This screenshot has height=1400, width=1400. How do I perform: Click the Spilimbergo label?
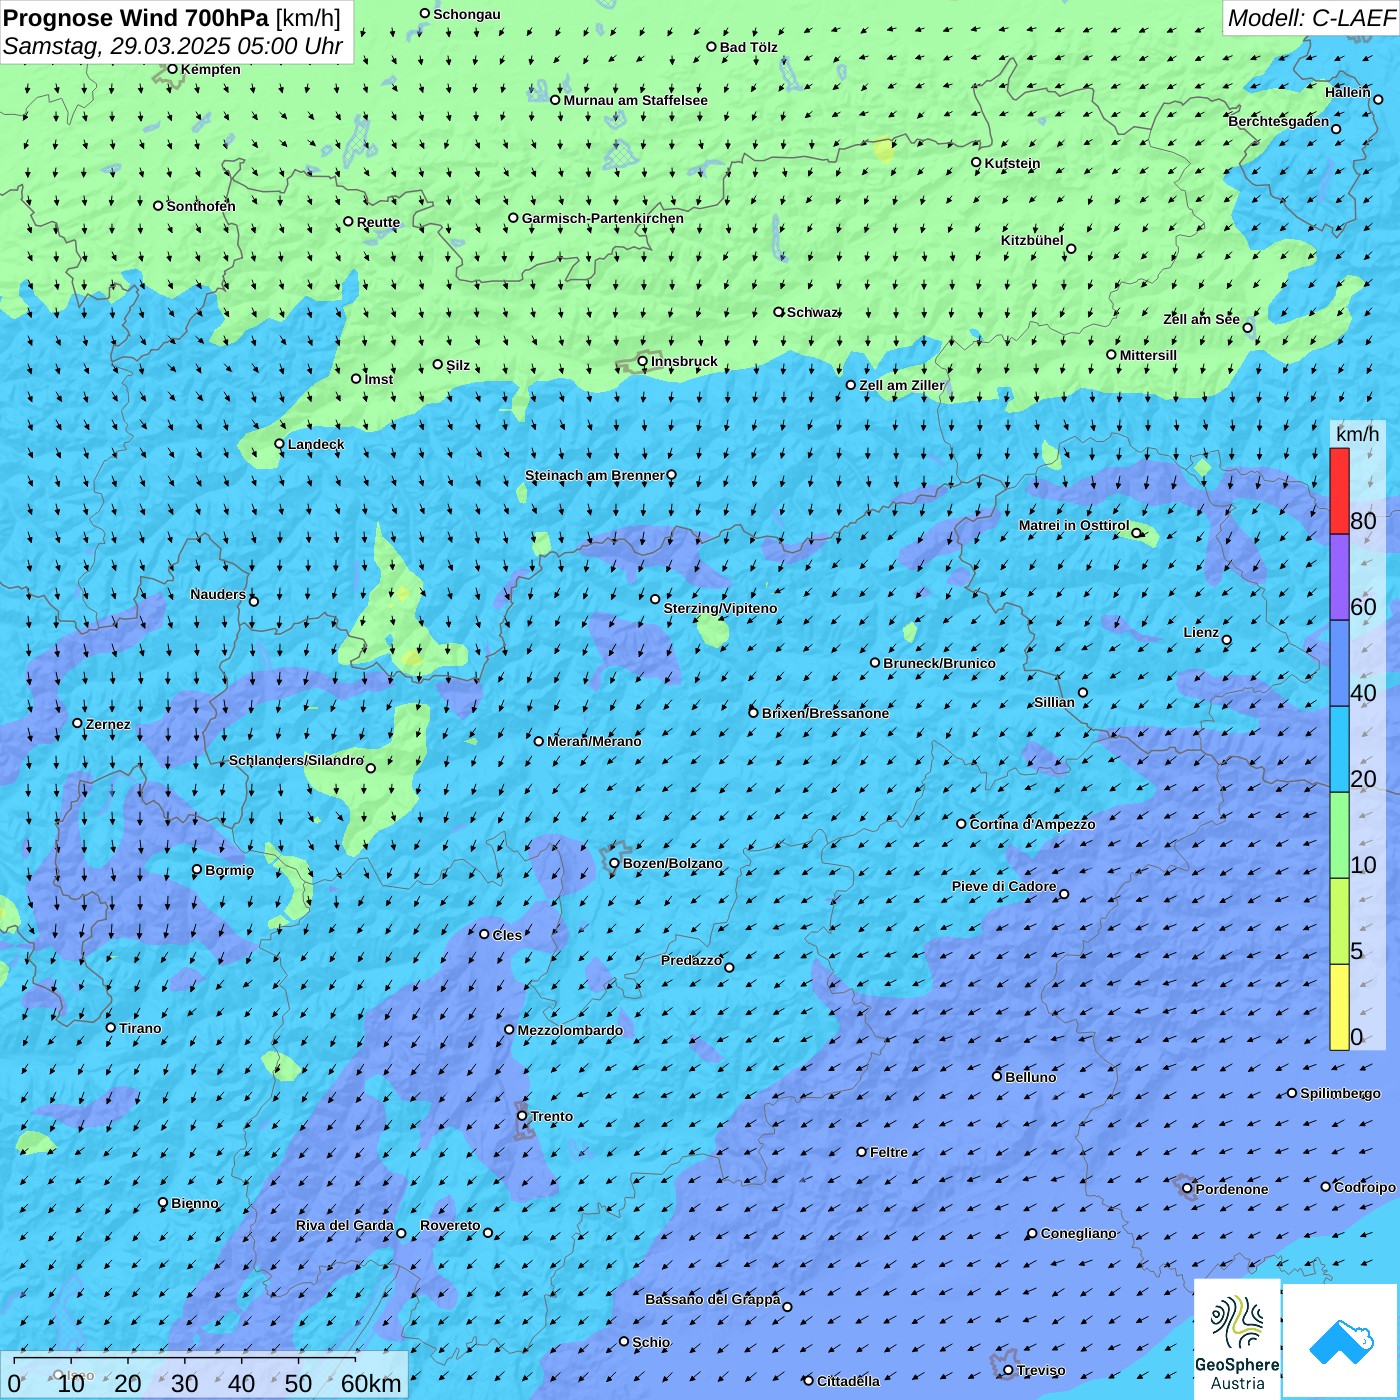(1341, 1093)
